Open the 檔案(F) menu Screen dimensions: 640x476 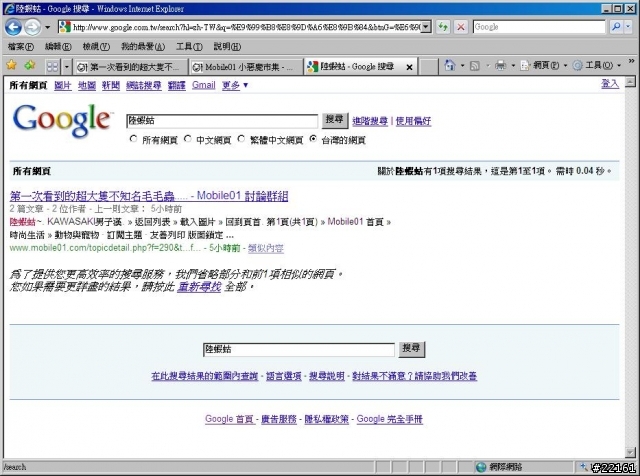pyautogui.click(x=20, y=47)
